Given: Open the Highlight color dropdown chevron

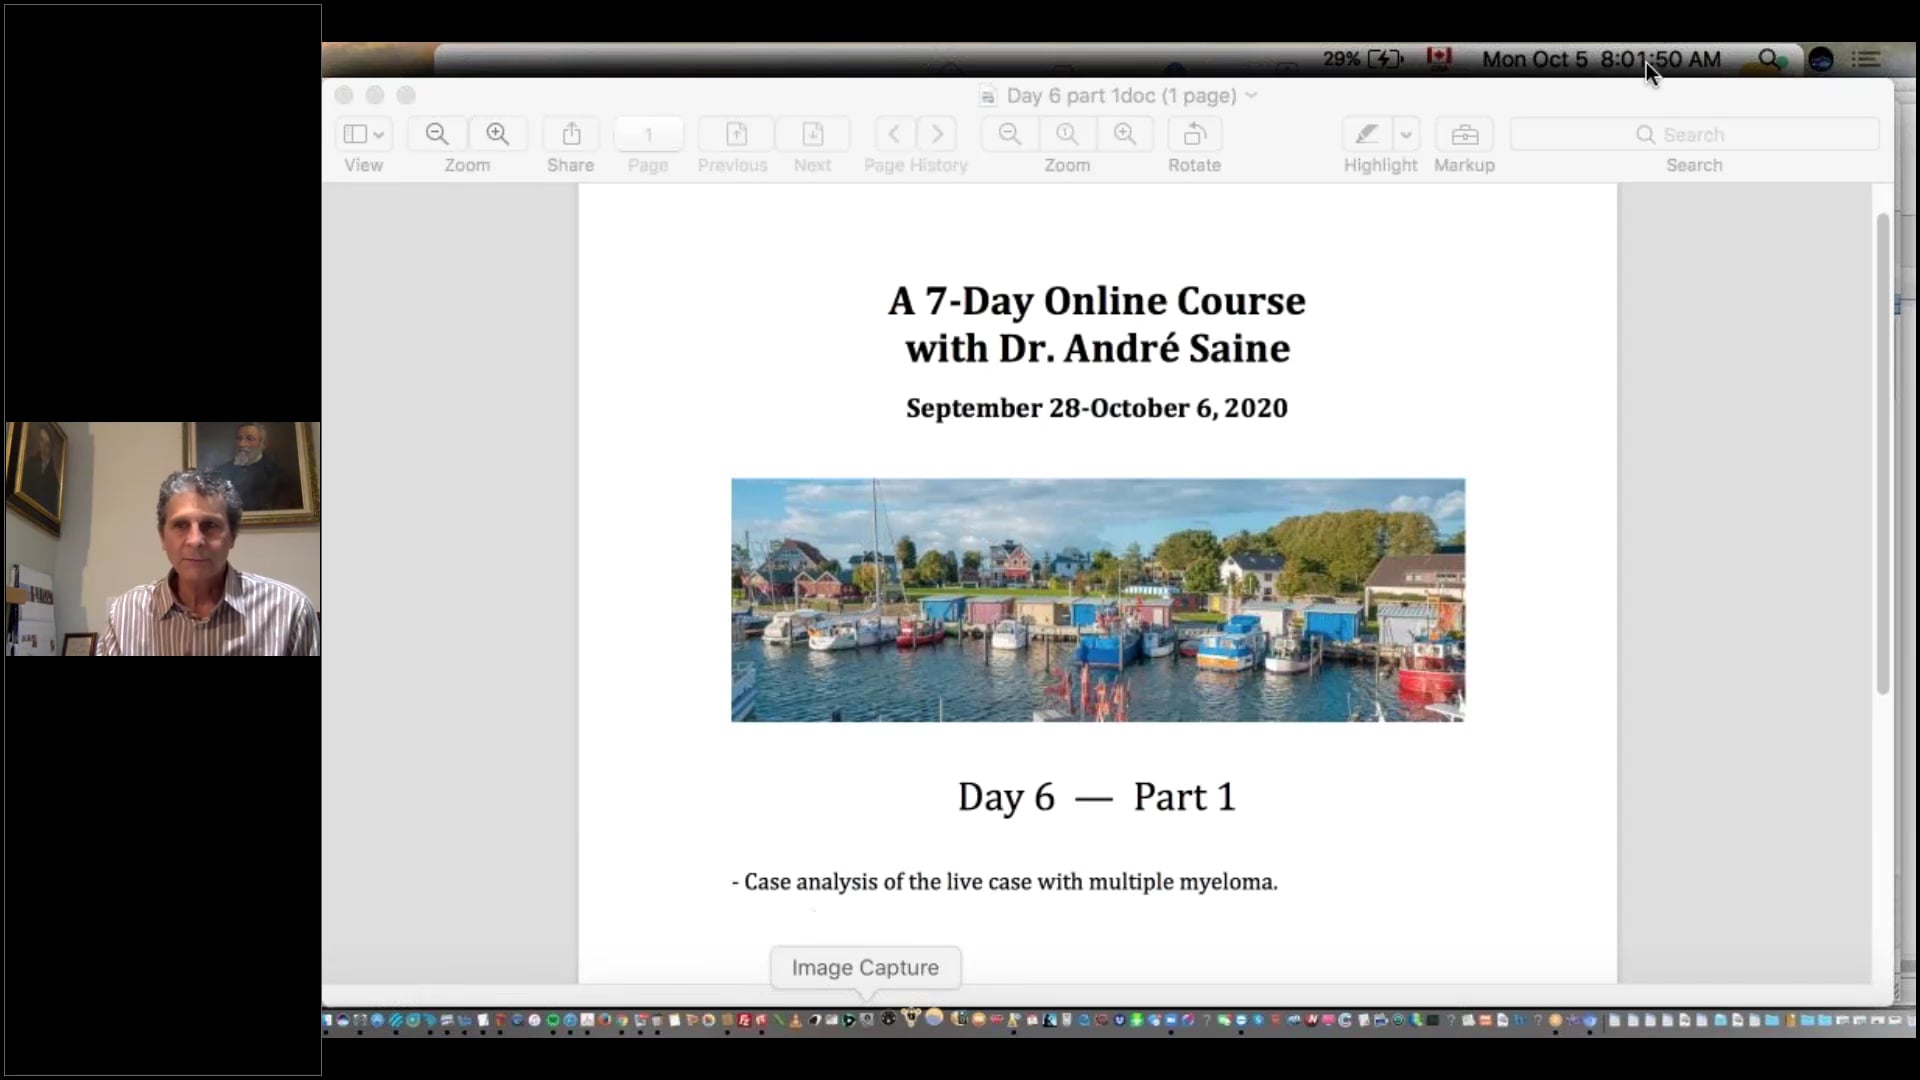Looking at the screenshot, I should (x=1408, y=133).
